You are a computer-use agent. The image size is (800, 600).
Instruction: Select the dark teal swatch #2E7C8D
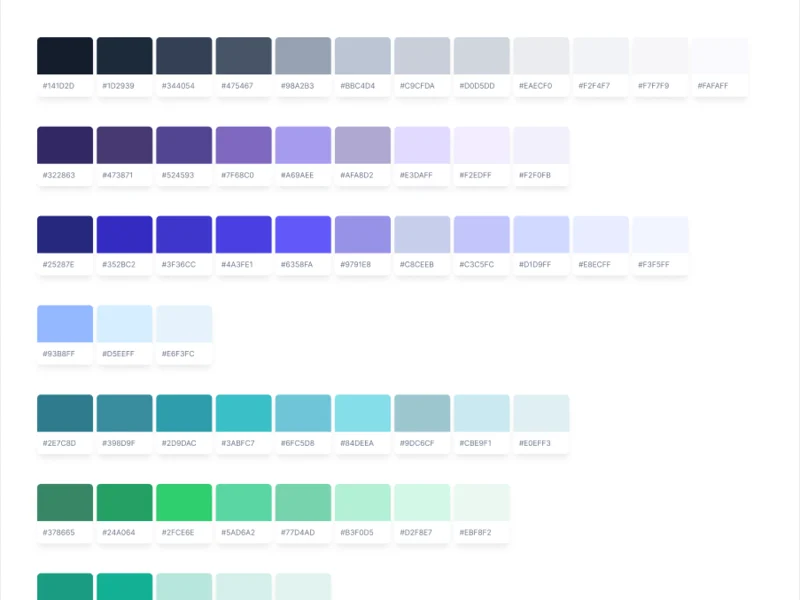pyautogui.click(x=65, y=413)
